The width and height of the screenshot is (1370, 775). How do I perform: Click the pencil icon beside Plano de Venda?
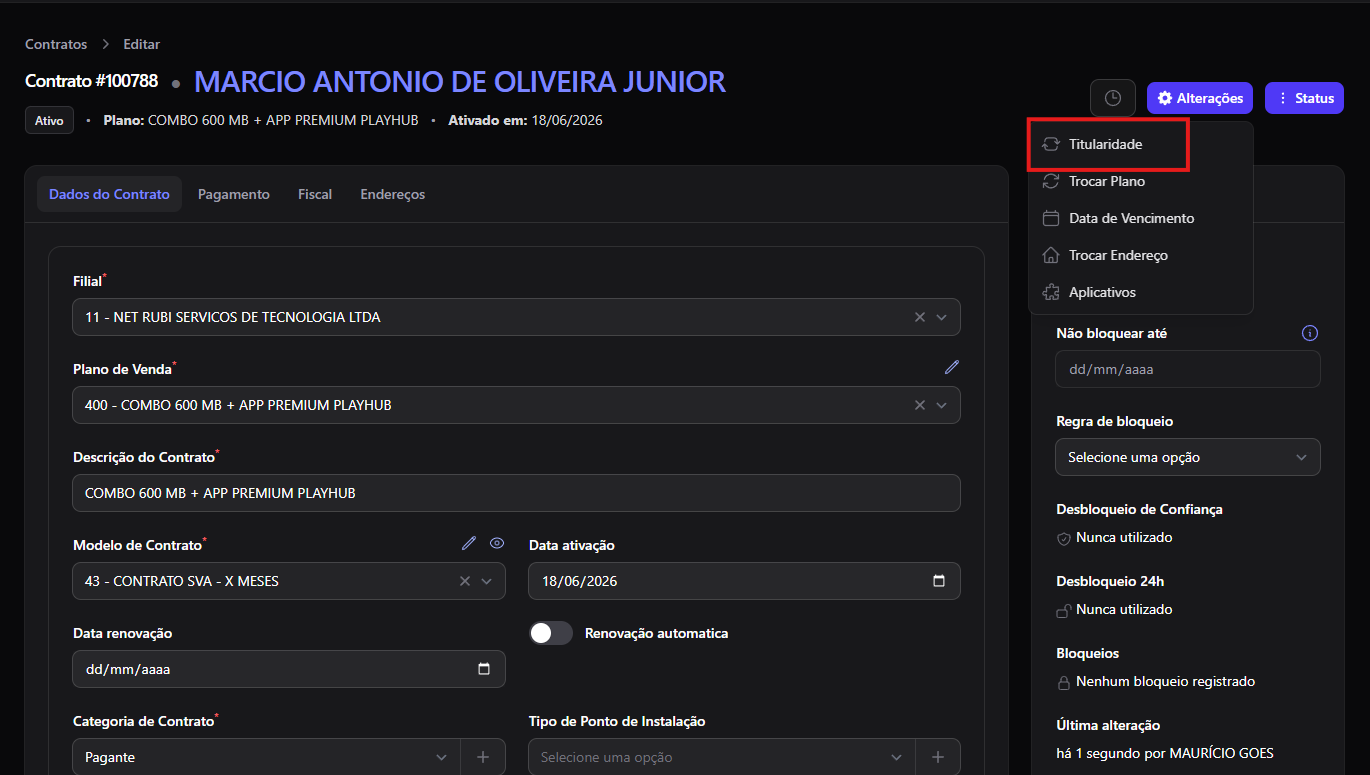point(952,367)
